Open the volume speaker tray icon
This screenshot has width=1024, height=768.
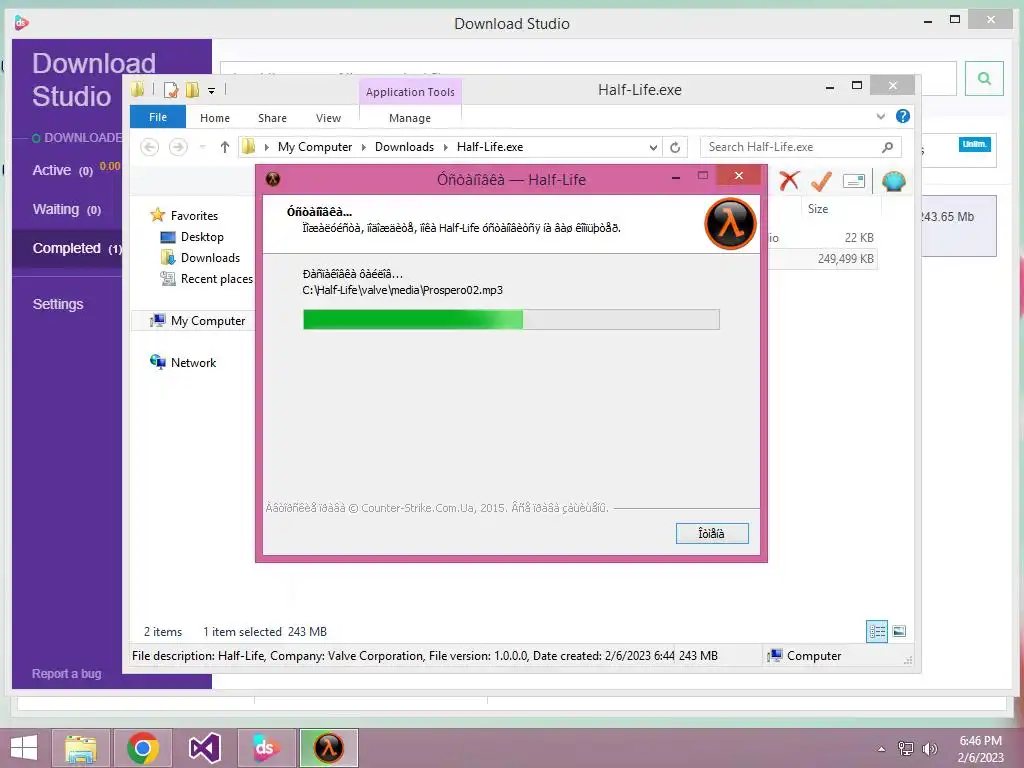[929, 749]
